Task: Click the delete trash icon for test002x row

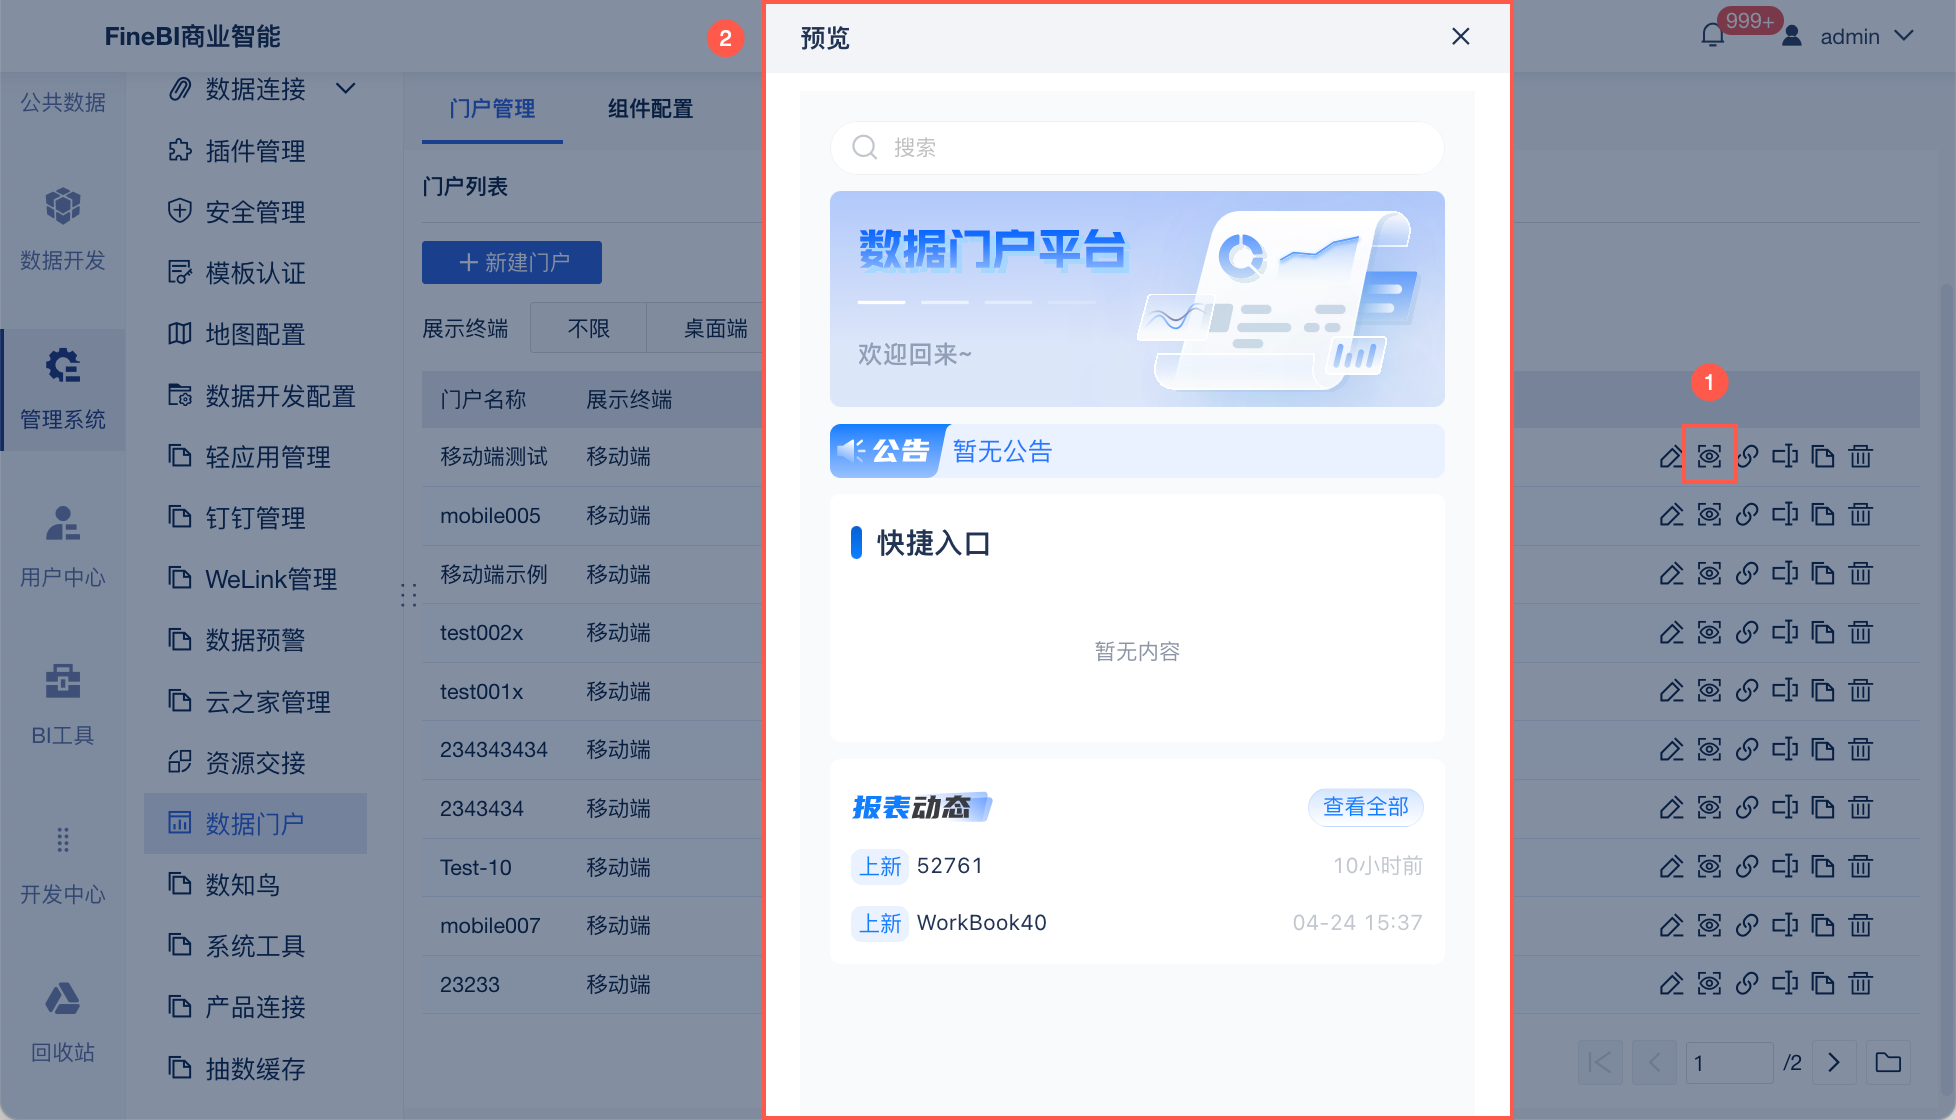Action: pos(1860,632)
